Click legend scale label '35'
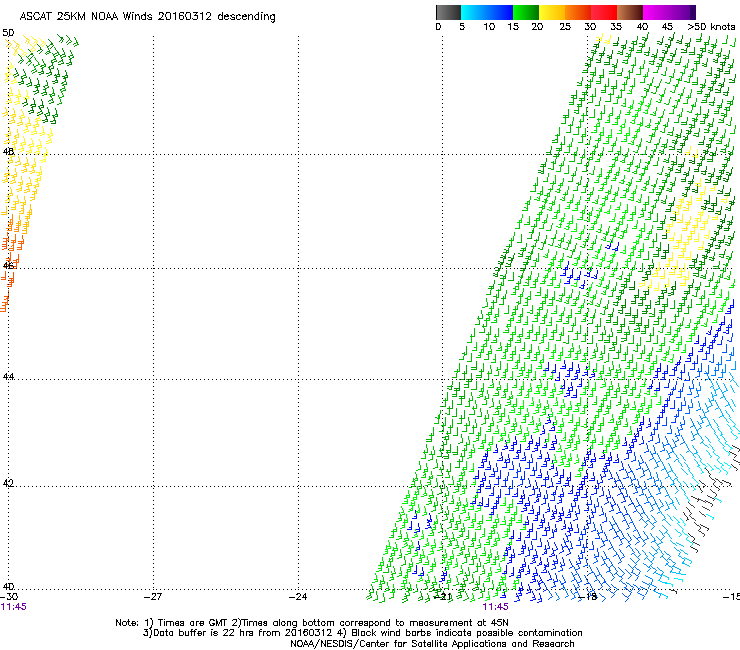740x650 pixels. click(616, 27)
